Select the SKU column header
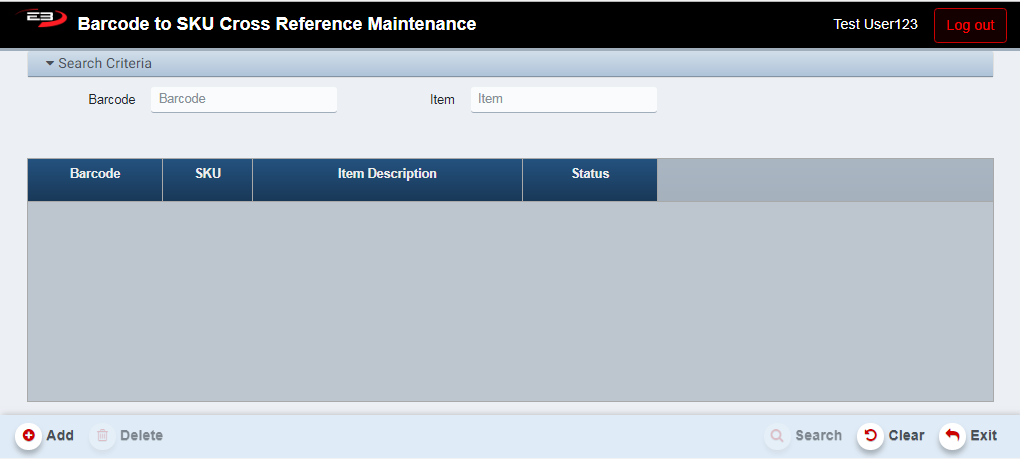This screenshot has width=1020, height=459. (208, 174)
